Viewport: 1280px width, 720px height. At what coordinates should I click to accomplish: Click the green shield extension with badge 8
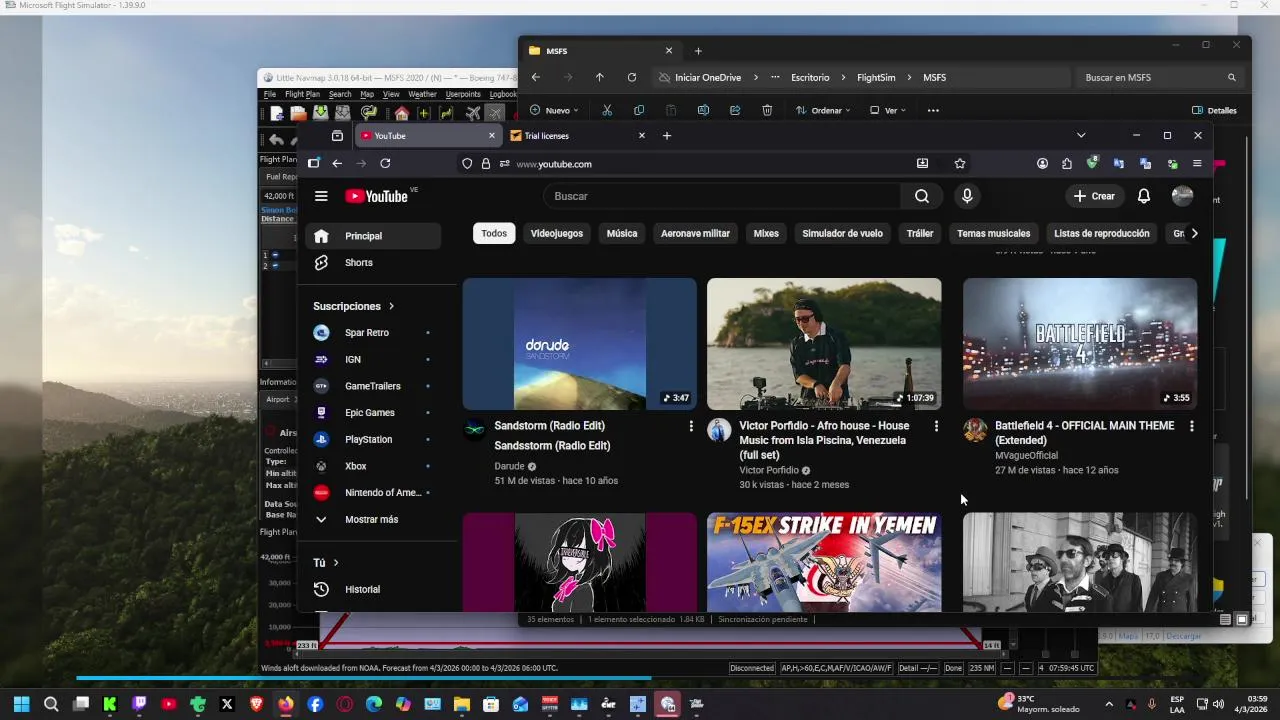pos(1093,163)
